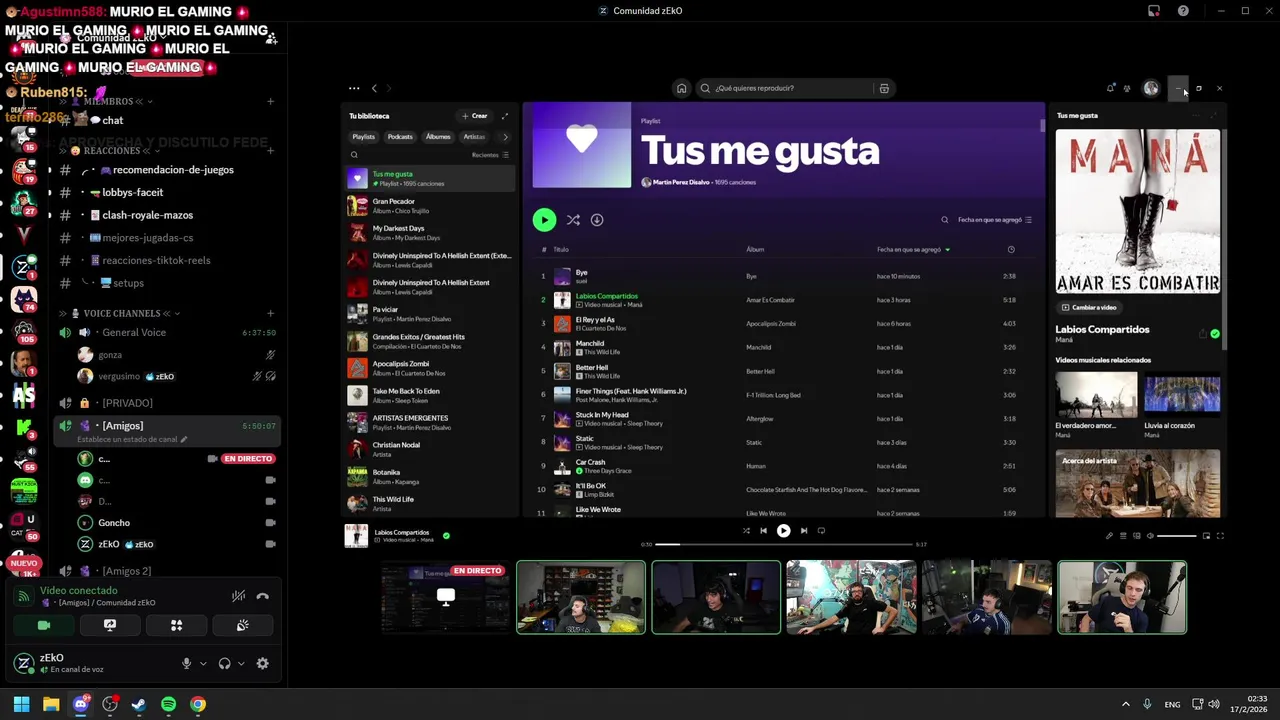The image size is (1280, 720).
Task: Open headphone options dropdown arrow in Discord
Action: (241, 663)
